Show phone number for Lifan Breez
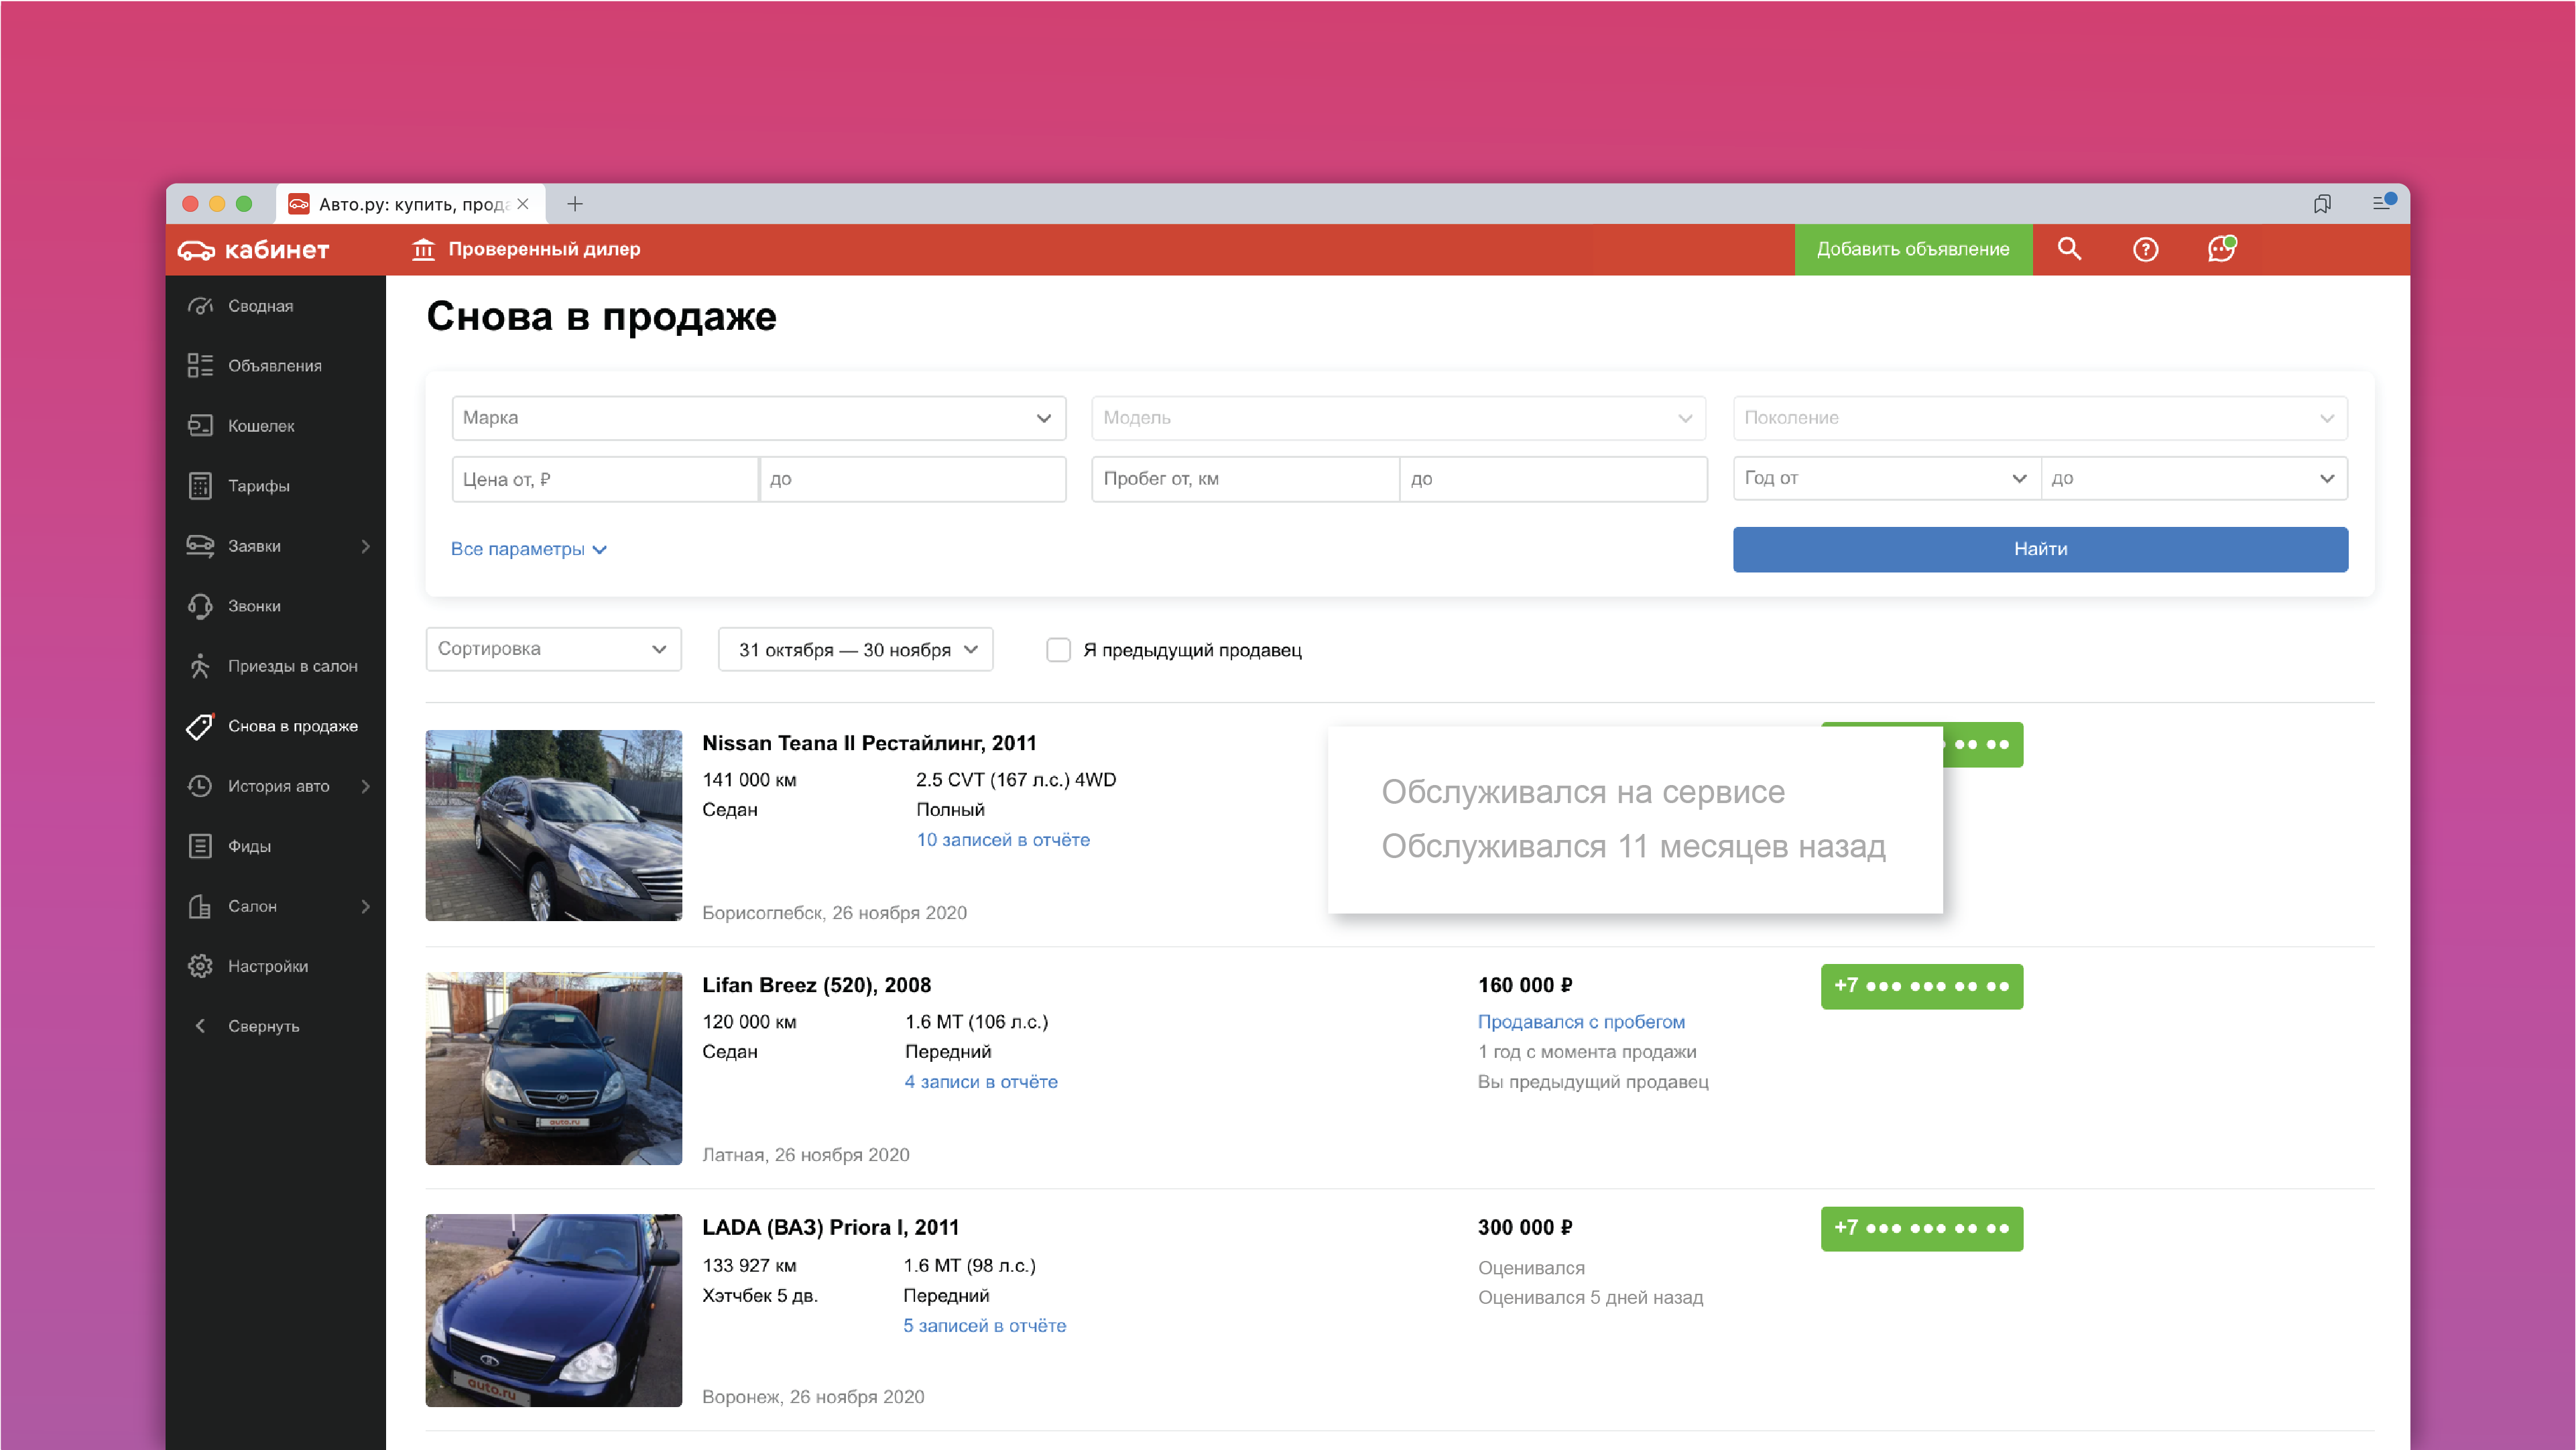The height and width of the screenshot is (1450, 2576). tap(1921, 986)
